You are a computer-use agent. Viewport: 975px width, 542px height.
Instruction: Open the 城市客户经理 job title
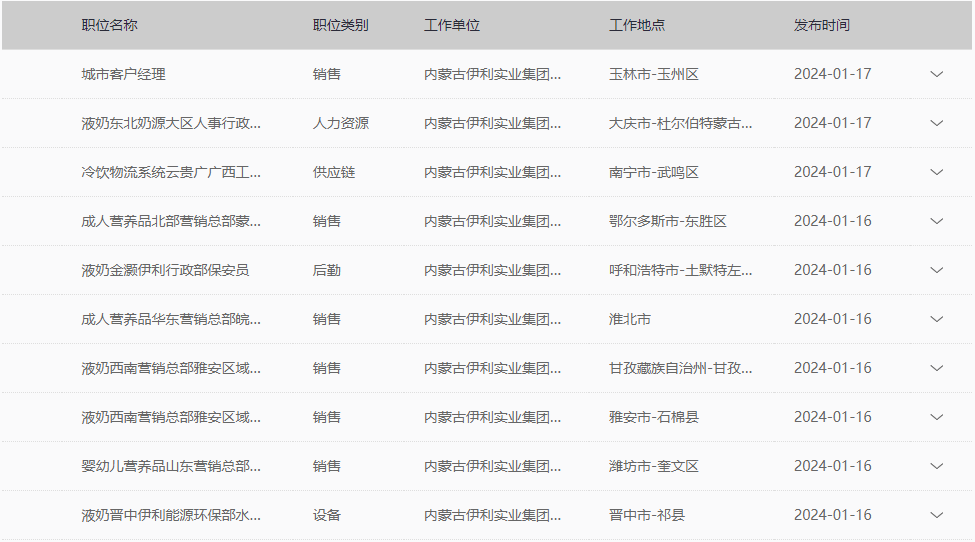point(123,75)
